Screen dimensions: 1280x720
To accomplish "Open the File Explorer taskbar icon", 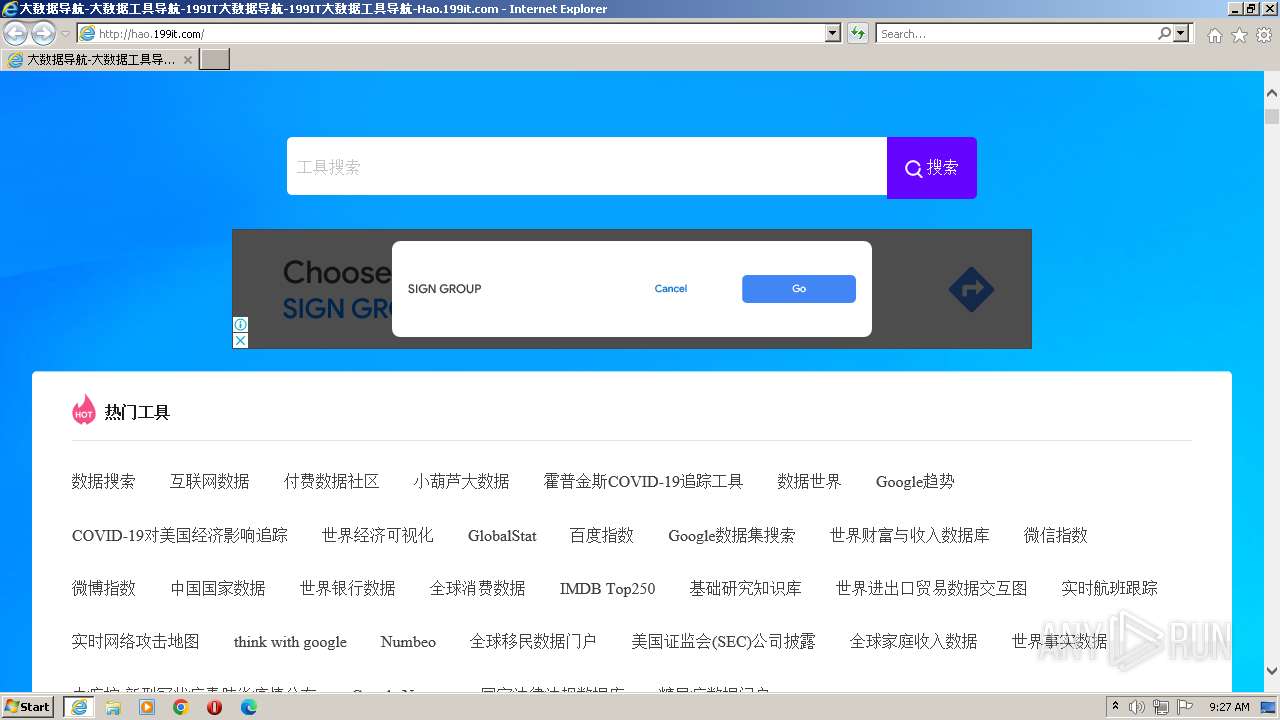I will 113,707.
